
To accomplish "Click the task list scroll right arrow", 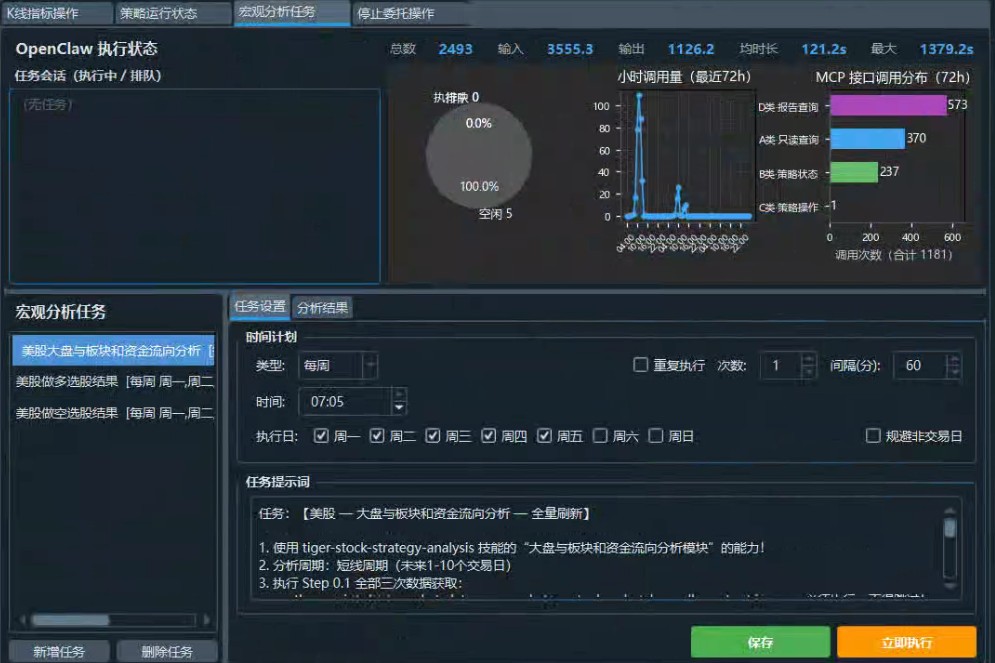I will pyautogui.click(x=206, y=620).
